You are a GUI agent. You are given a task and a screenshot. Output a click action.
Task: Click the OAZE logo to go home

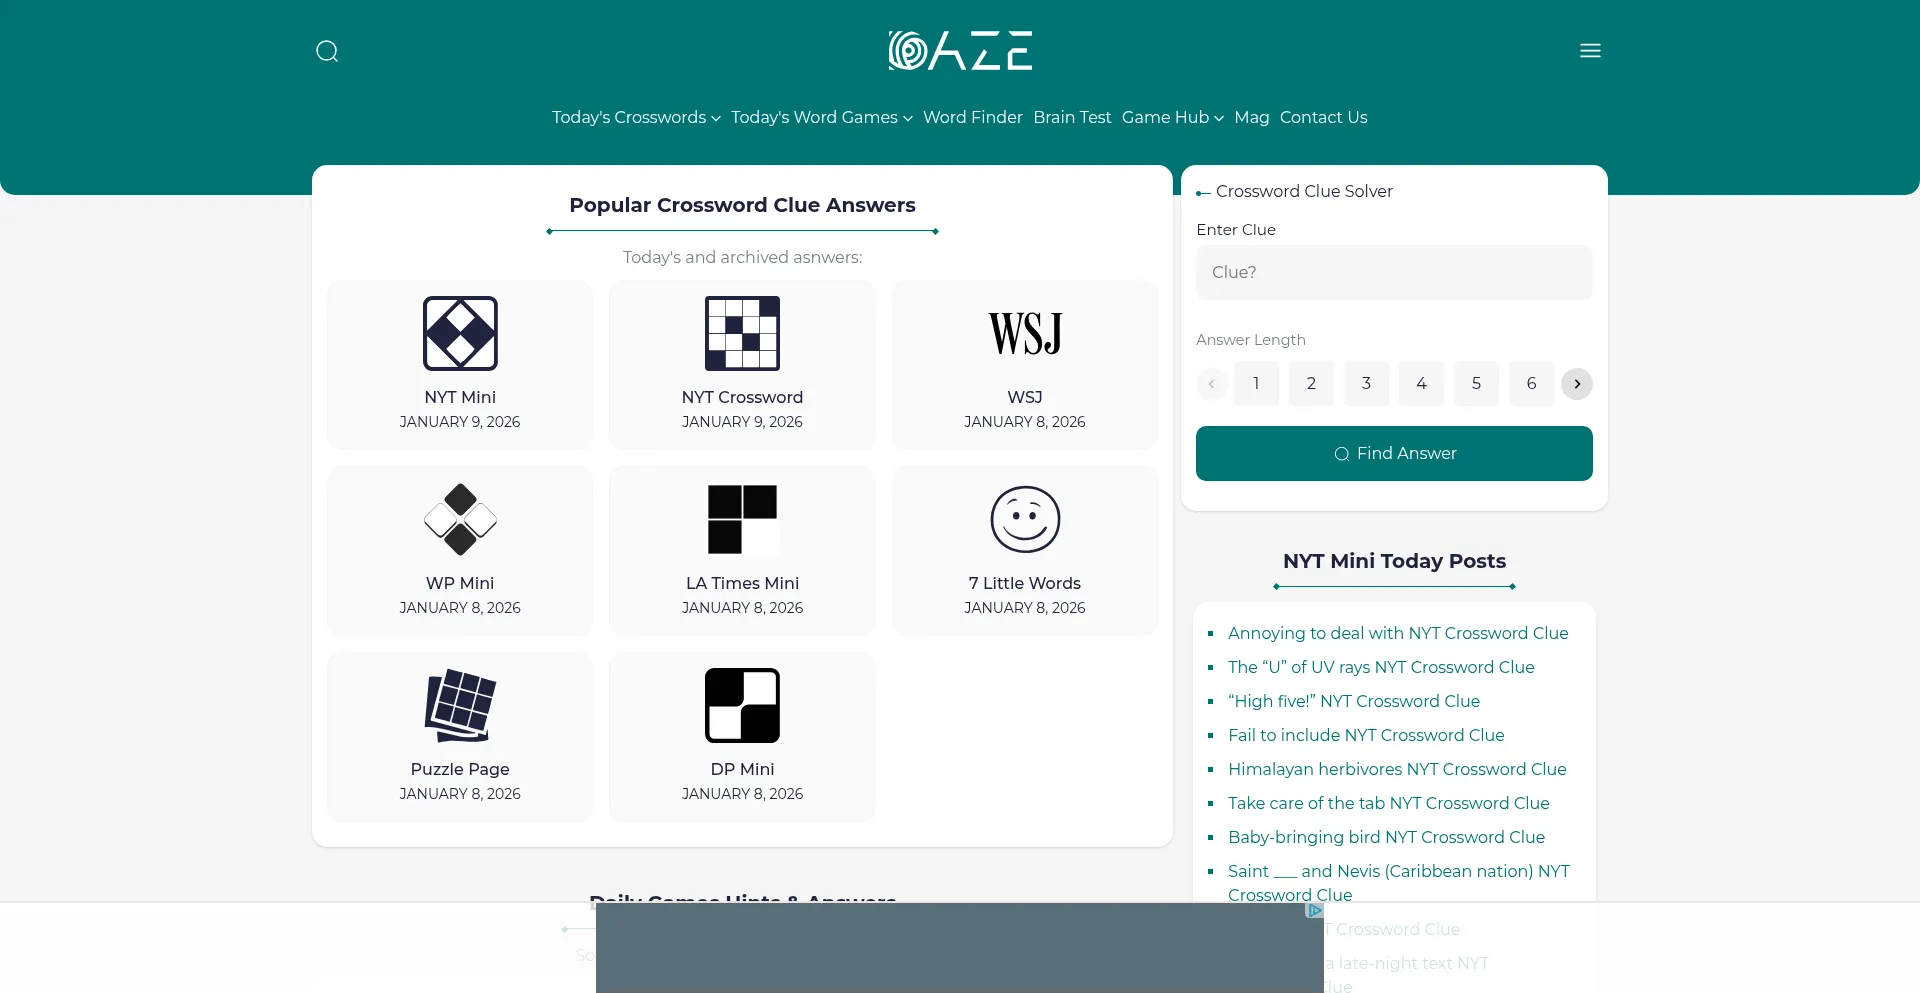pyautogui.click(x=959, y=50)
